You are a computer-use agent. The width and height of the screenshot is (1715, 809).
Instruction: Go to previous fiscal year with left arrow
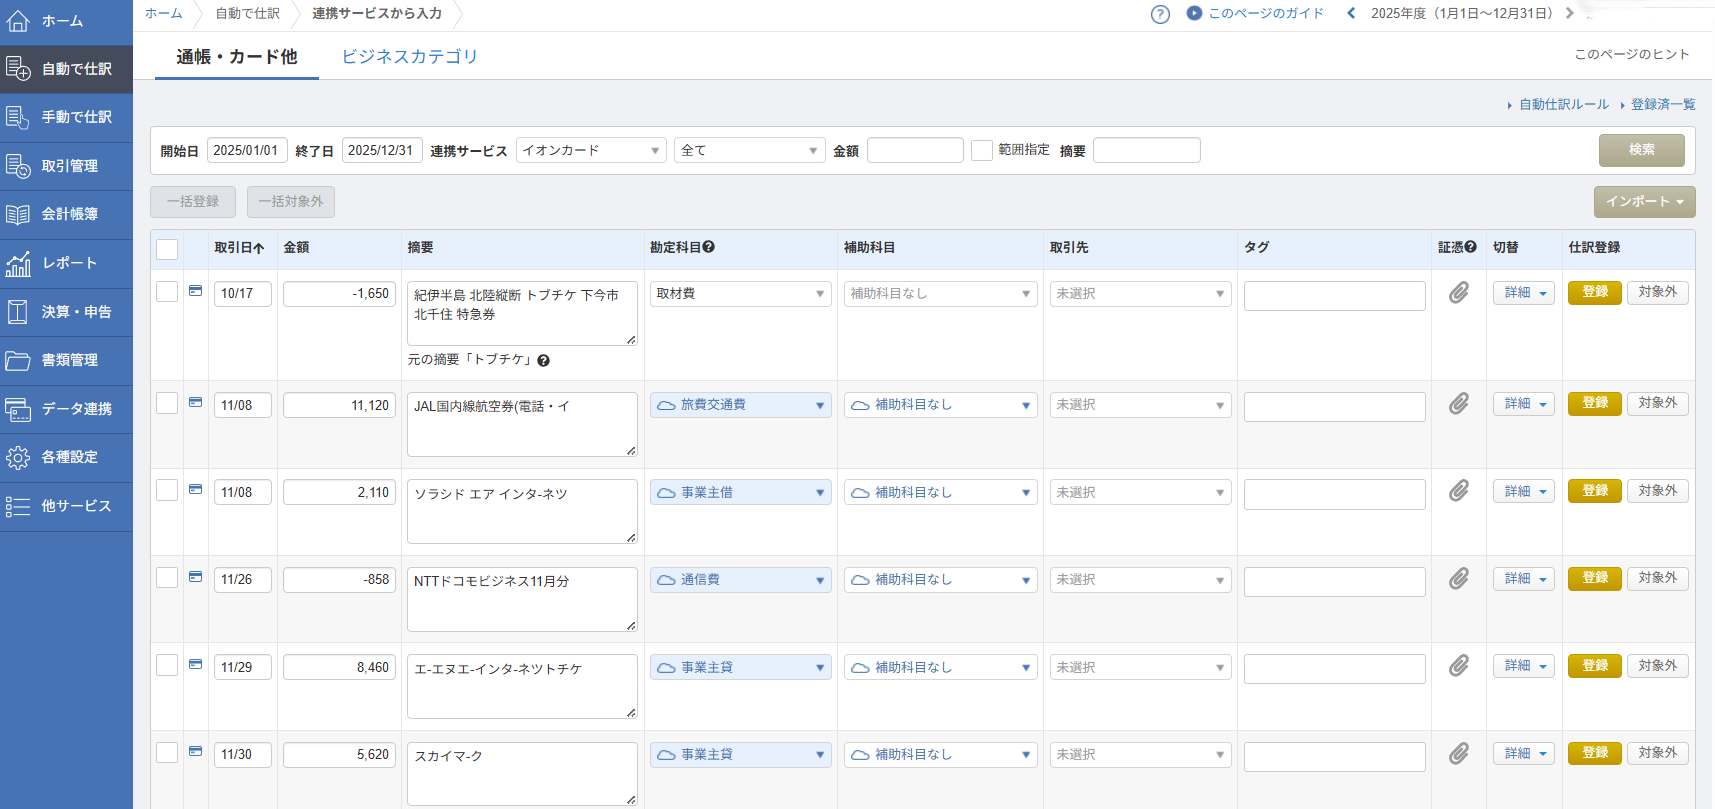1351,13
